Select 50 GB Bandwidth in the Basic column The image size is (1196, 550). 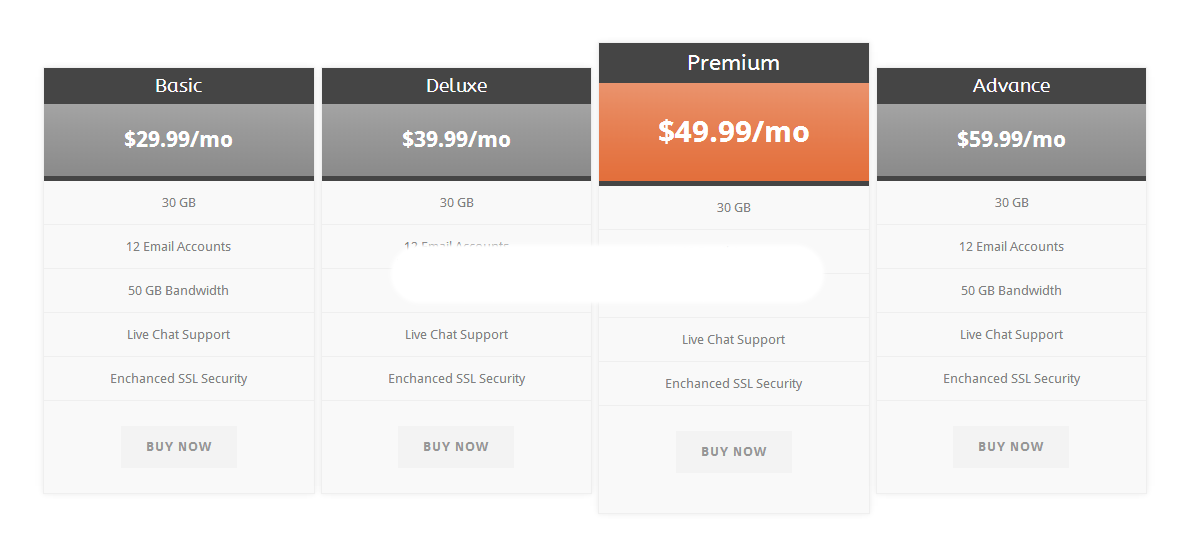point(179,291)
